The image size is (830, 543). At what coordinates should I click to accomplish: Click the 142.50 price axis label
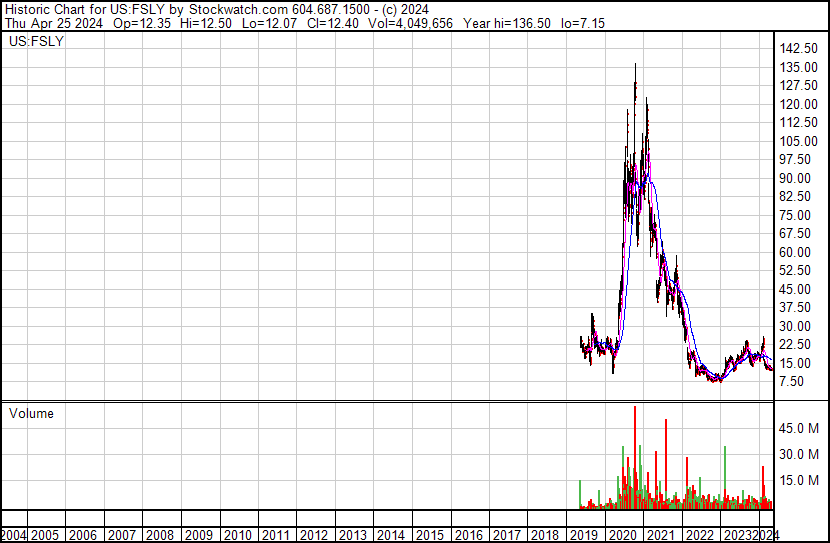(798, 48)
